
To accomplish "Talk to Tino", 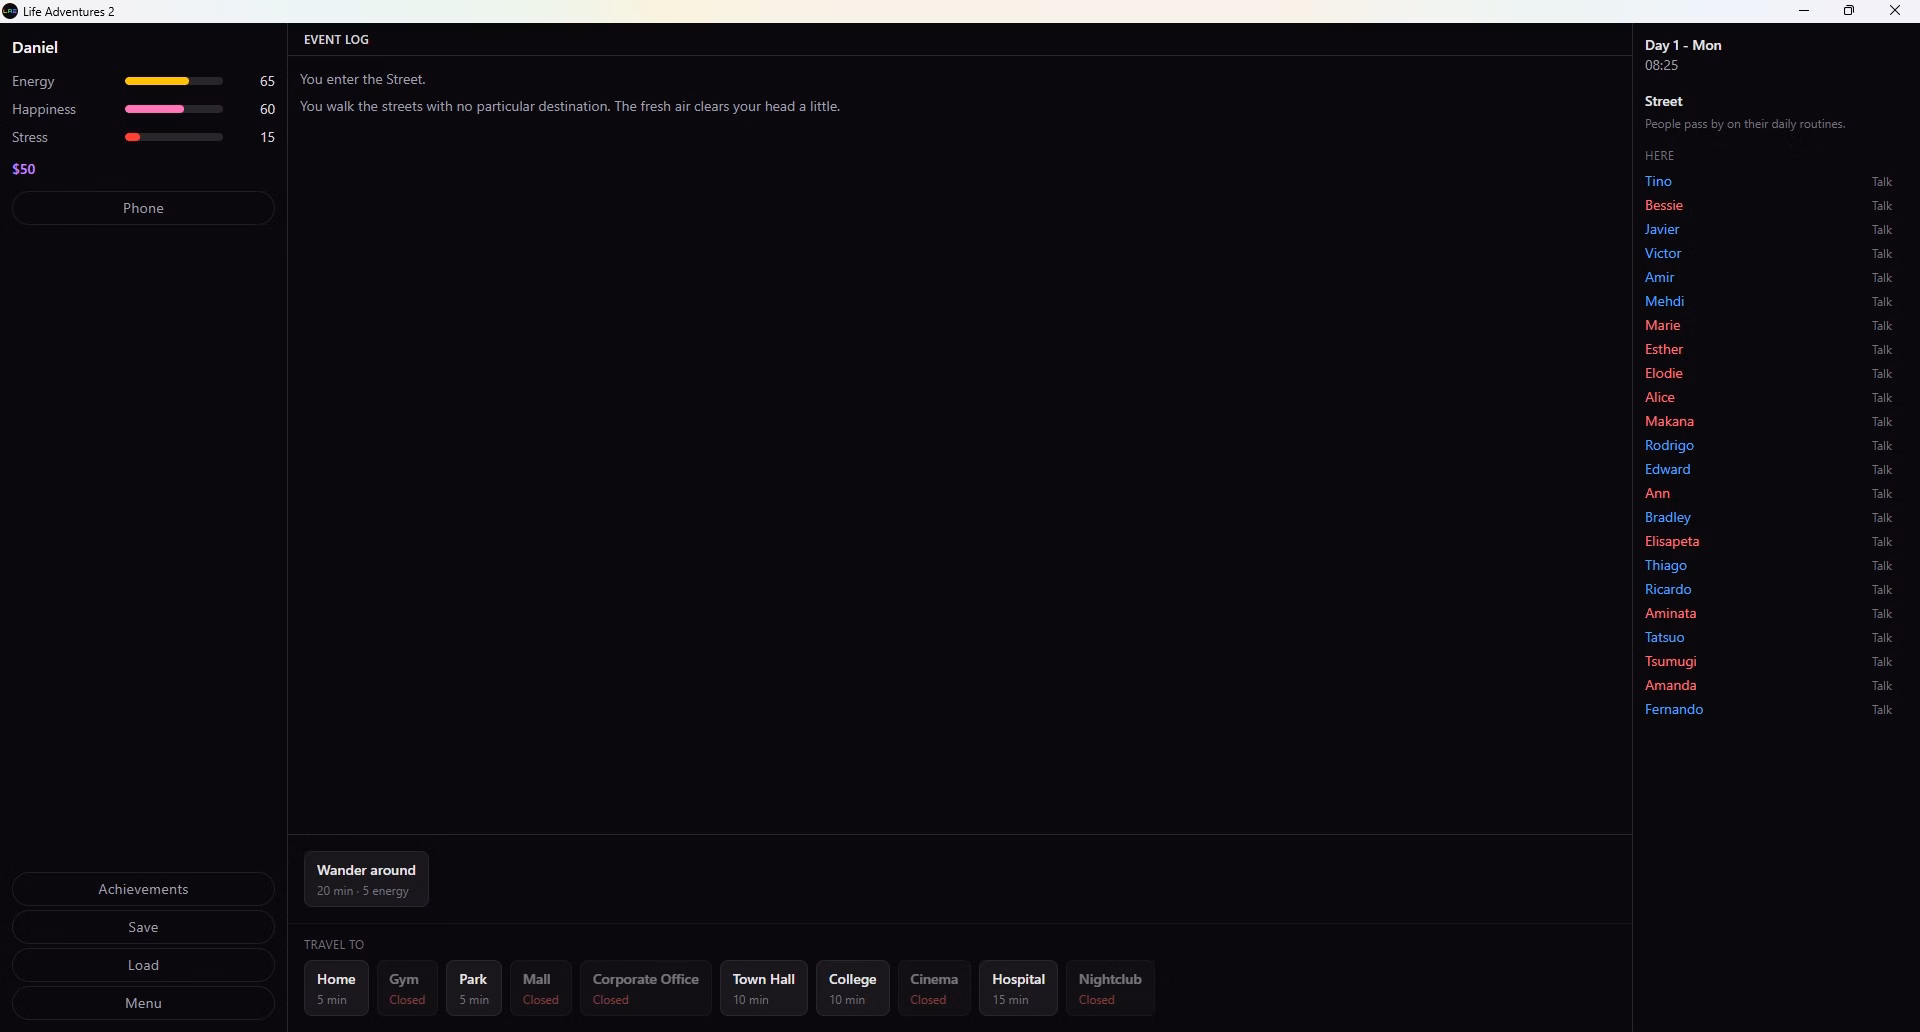I will pos(1881,182).
